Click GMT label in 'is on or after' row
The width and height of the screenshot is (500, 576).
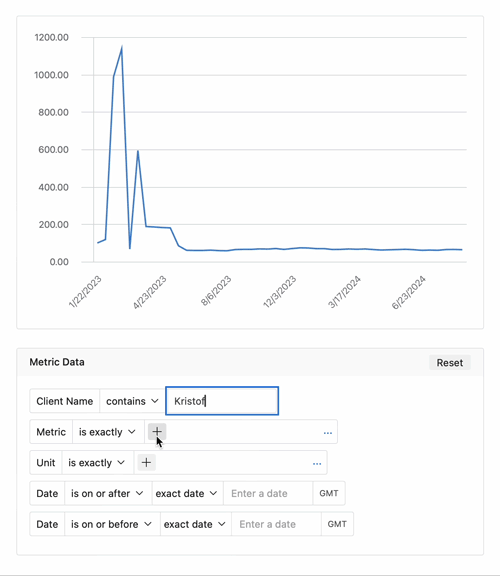329,493
